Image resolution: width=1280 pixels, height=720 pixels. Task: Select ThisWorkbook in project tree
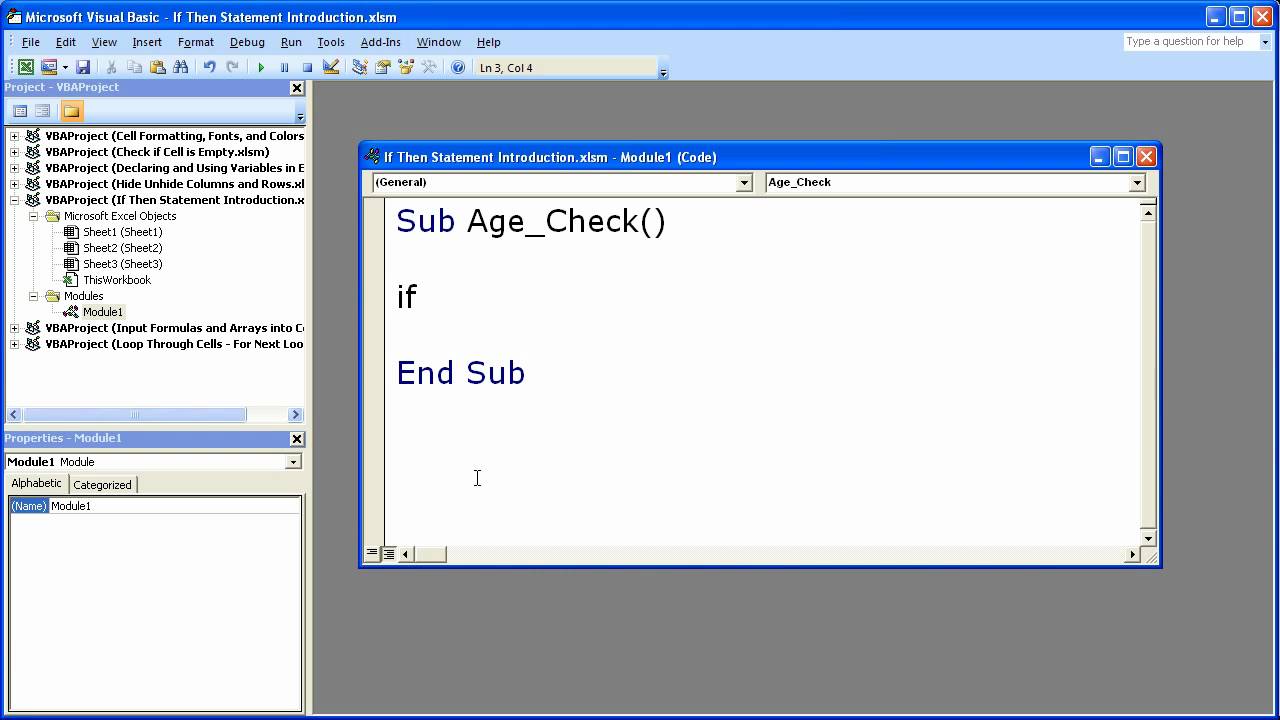click(x=116, y=280)
